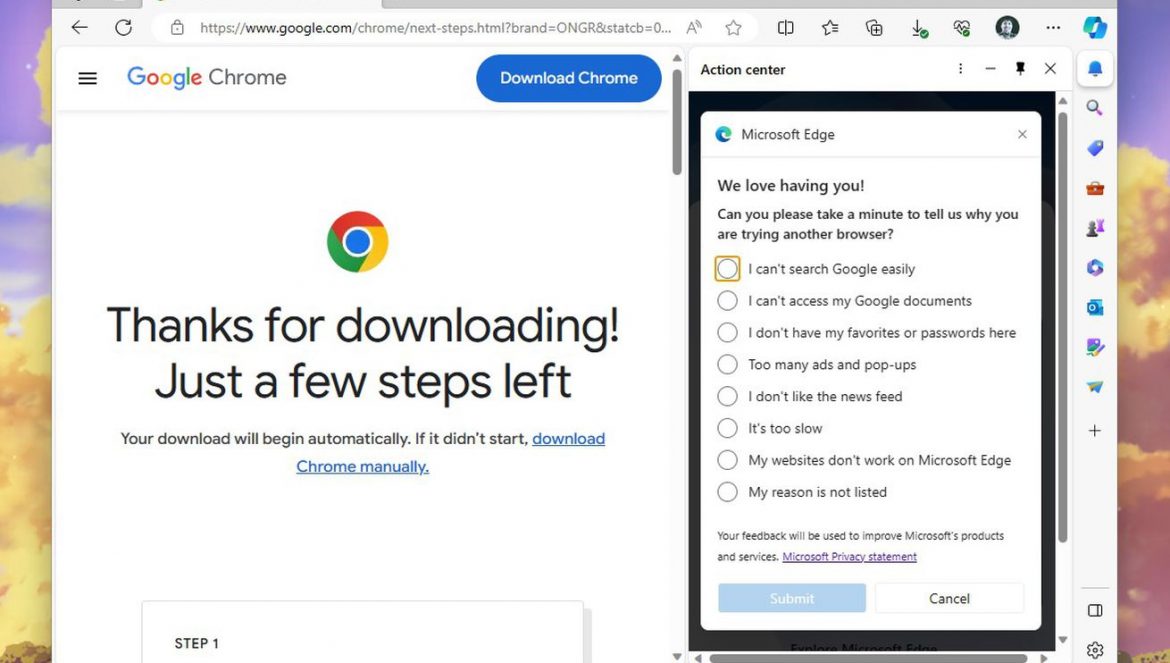Minimize the Action center pane
The height and width of the screenshot is (663, 1170).
990,69
